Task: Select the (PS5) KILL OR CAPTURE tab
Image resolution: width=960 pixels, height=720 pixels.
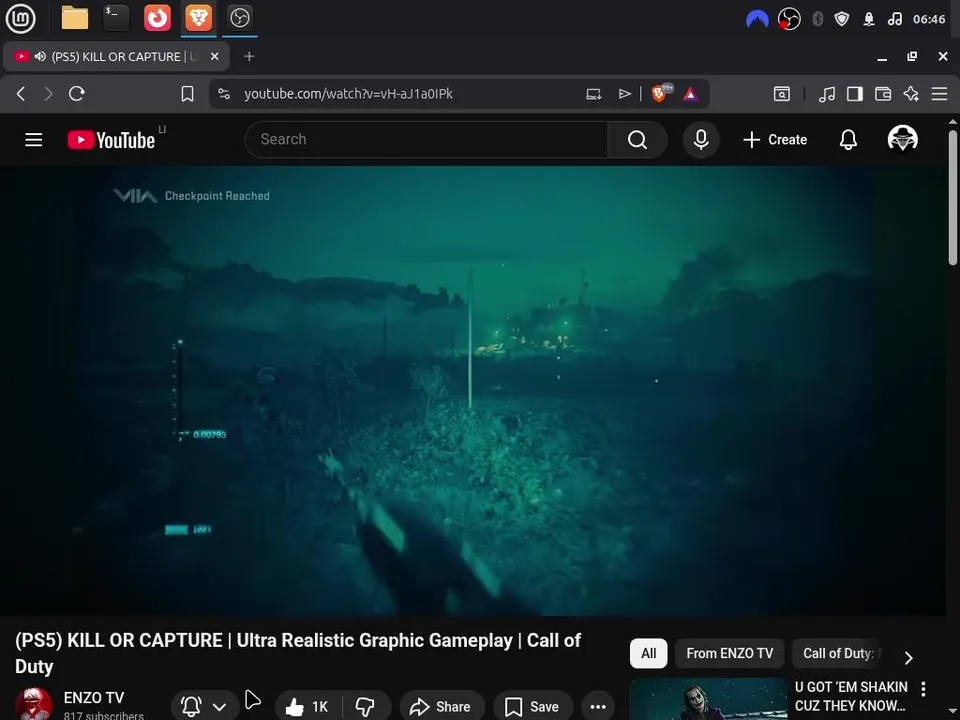Action: coord(116,56)
